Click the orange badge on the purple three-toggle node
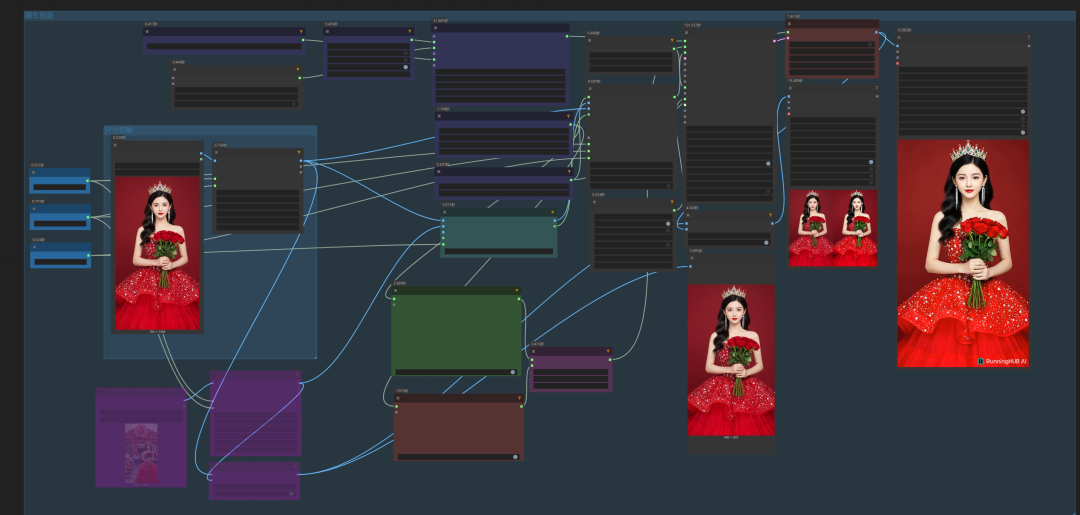Viewport: 1080px width, 515px height. click(411, 31)
